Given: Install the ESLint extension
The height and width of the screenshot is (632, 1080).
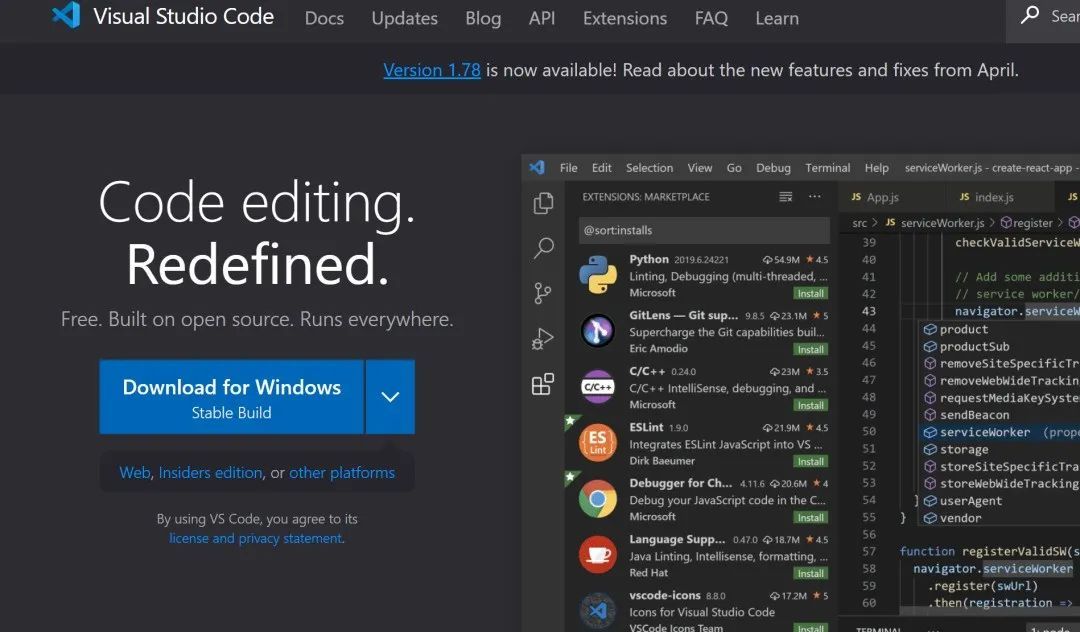Looking at the screenshot, I should click(811, 461).
